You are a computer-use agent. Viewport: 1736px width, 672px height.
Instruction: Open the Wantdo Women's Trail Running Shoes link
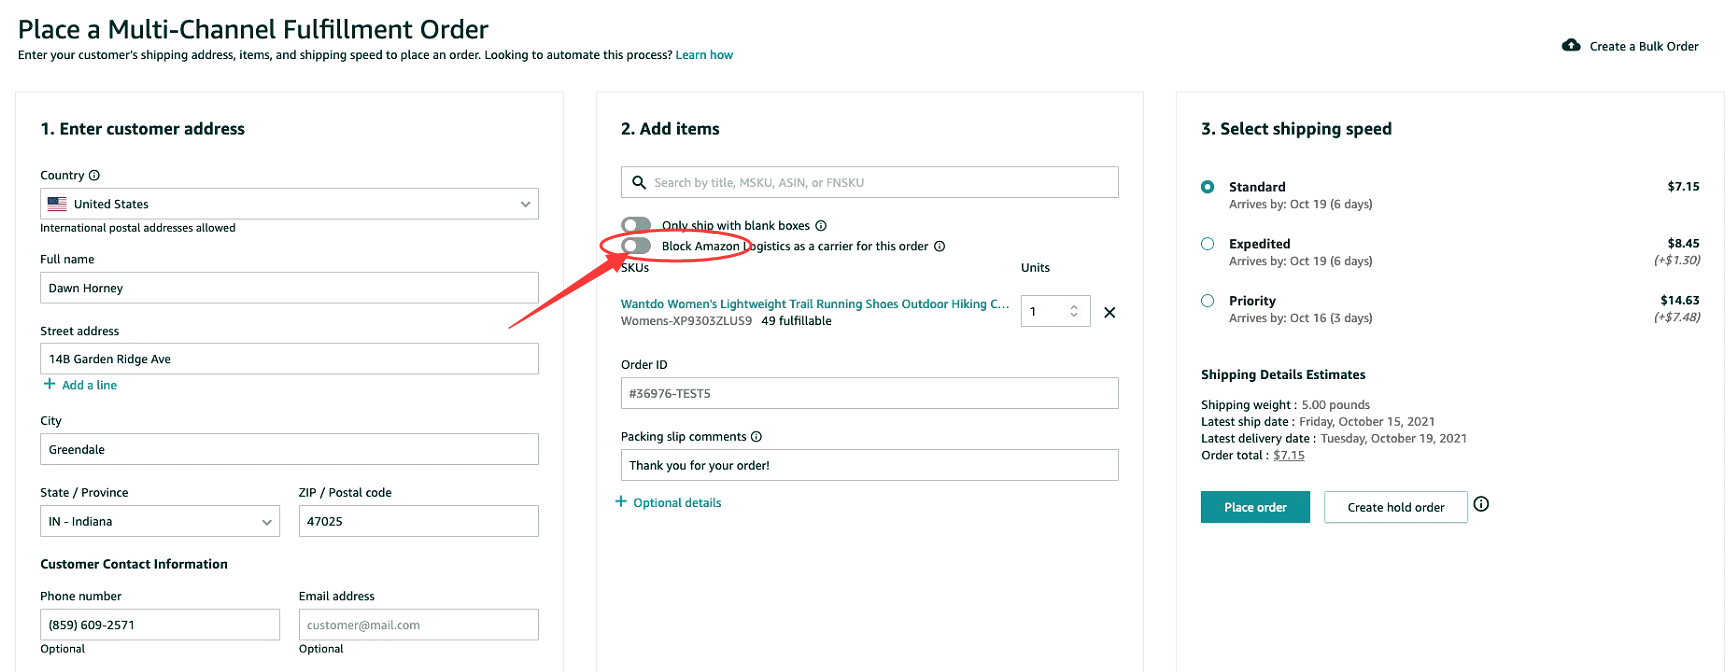point(814,304)
